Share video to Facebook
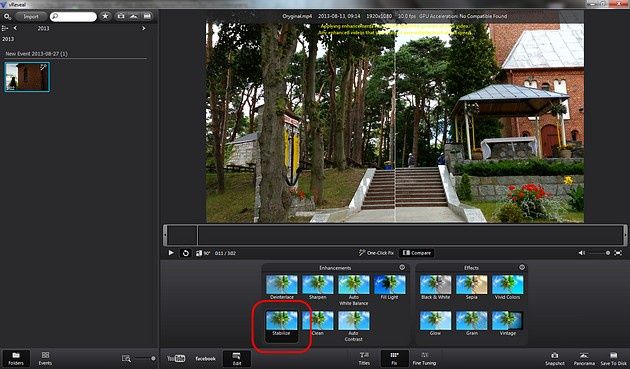This screenshot has height=369, width=630. (x=205, y=359)
